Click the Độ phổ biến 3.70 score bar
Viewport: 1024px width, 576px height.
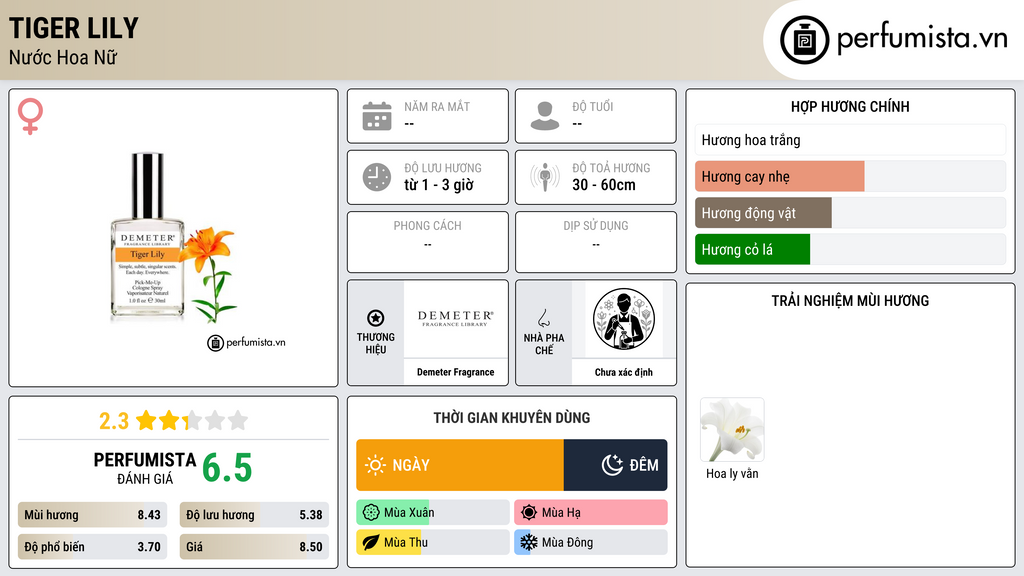tap(92, 547)
